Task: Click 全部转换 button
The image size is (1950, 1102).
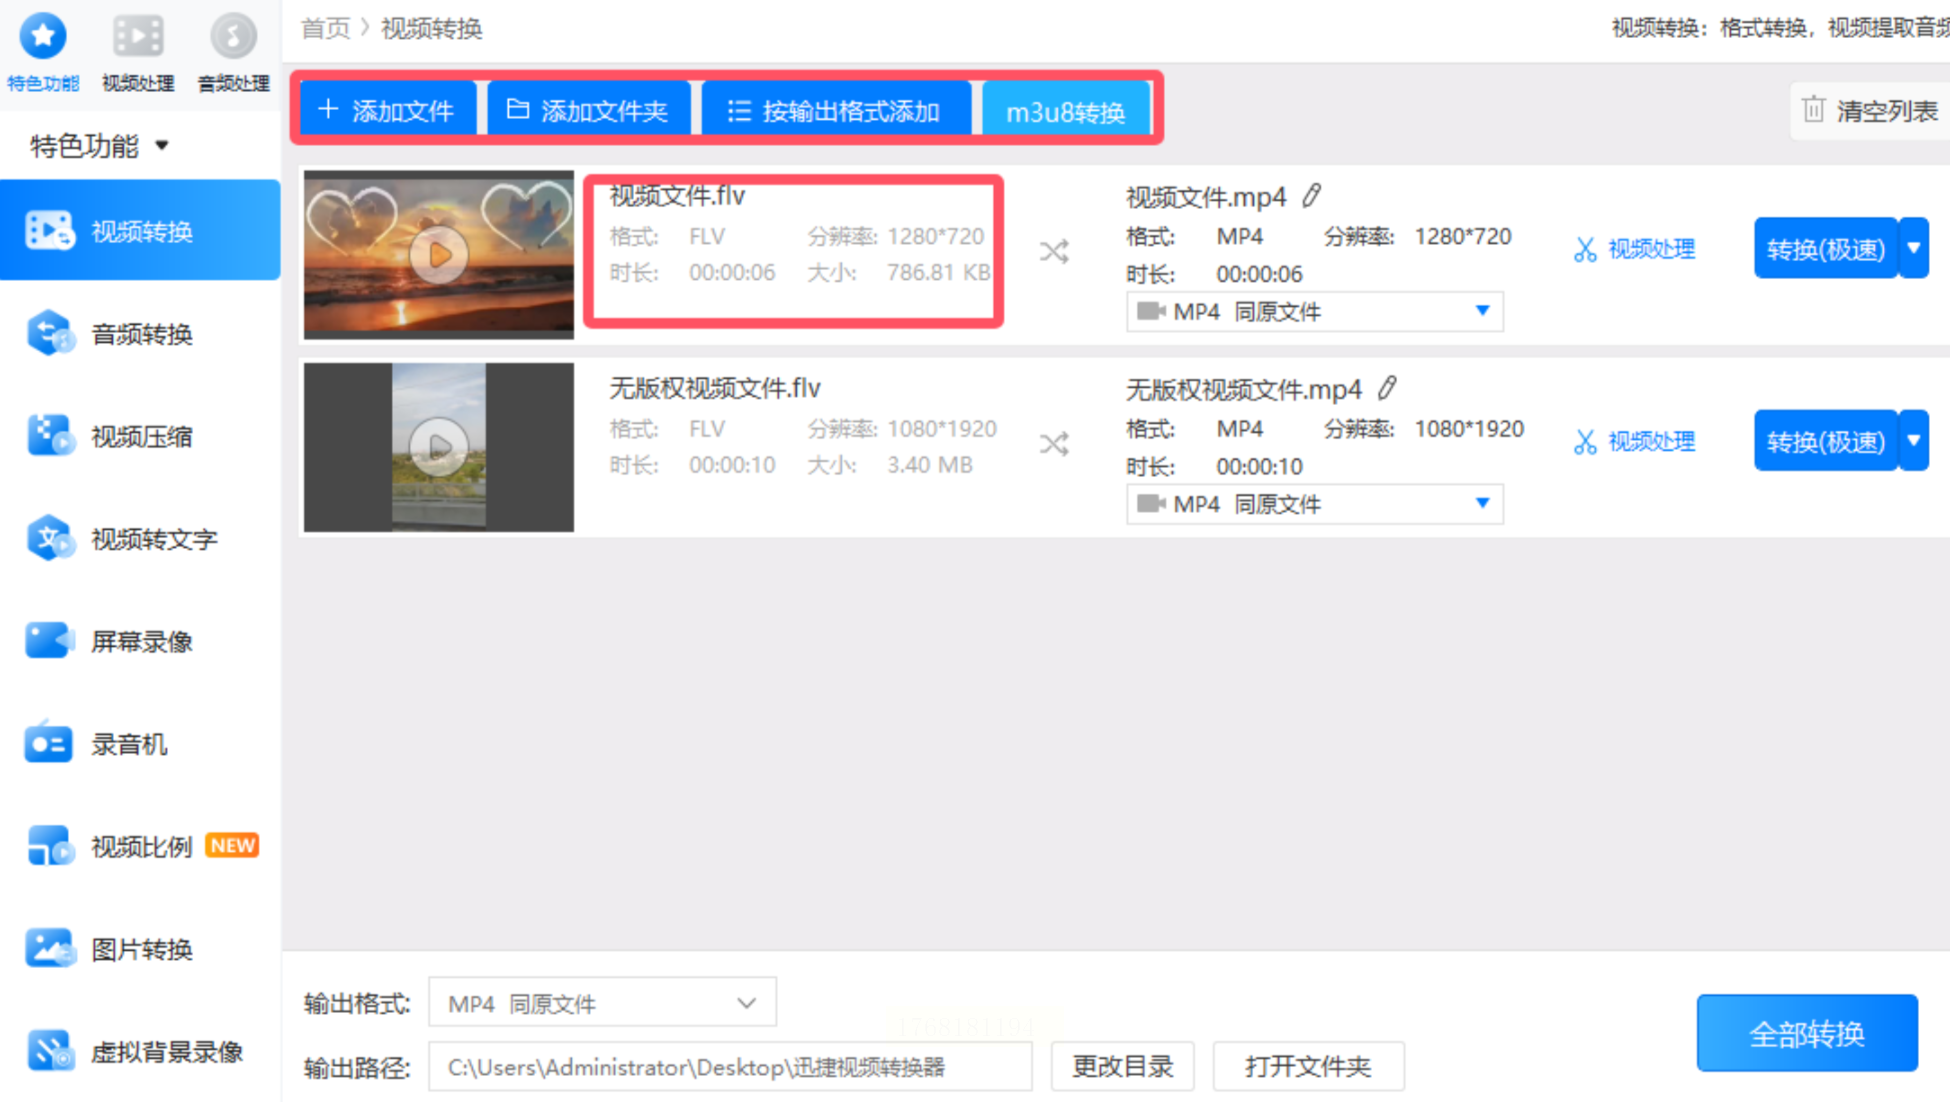Action: tap(1806, 1033)
